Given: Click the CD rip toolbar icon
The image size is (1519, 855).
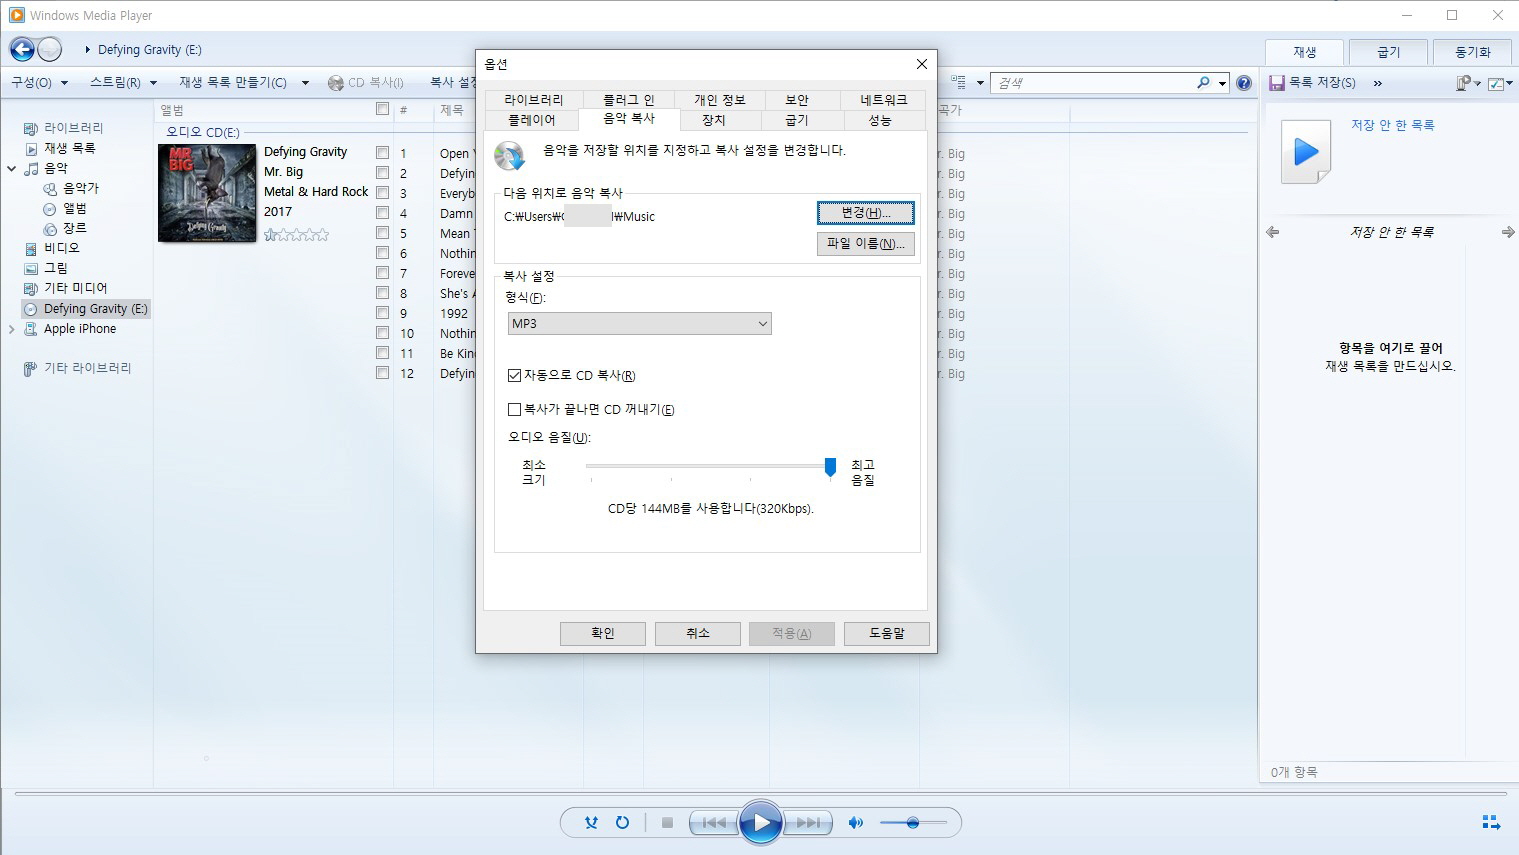Looking at the screenshot, I should click(336, 83).
